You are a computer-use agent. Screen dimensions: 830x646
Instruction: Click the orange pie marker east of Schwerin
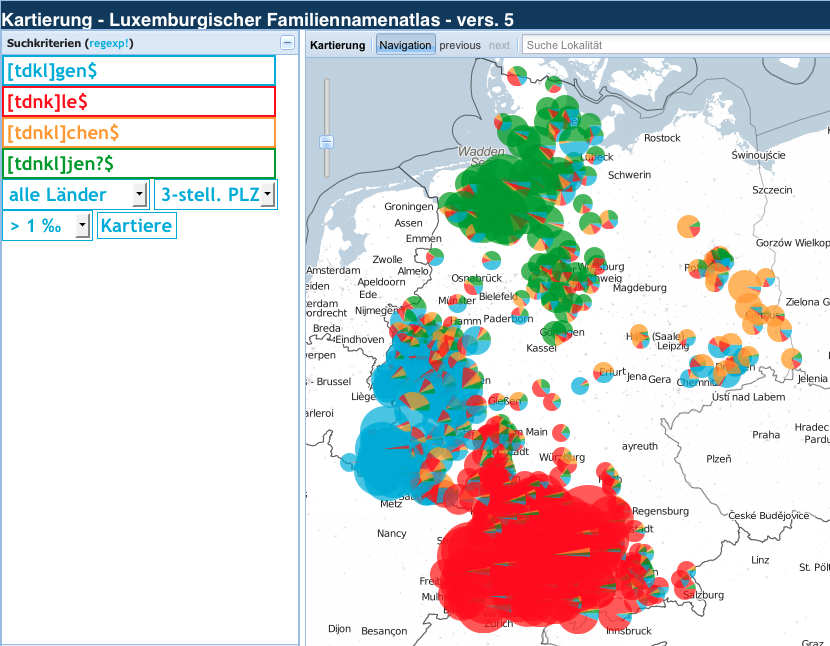[x=688, y=227]
